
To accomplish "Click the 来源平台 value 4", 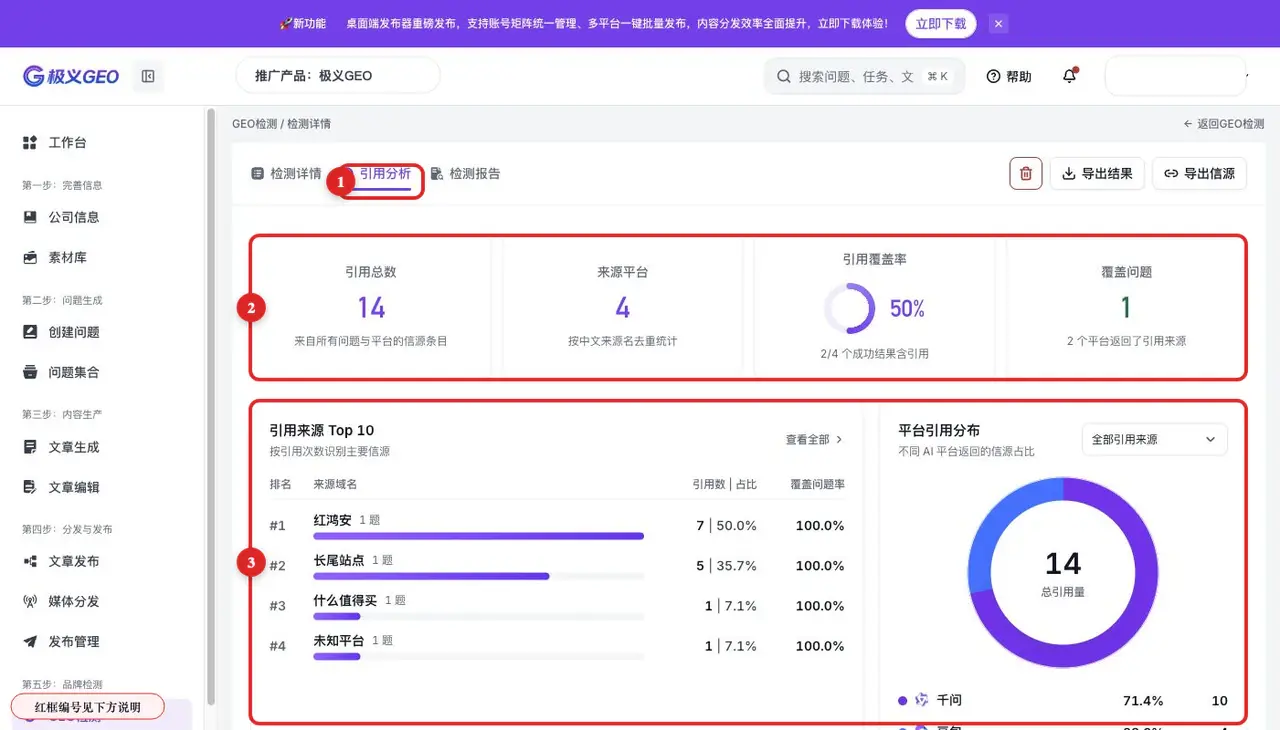I will click(622, 307).
